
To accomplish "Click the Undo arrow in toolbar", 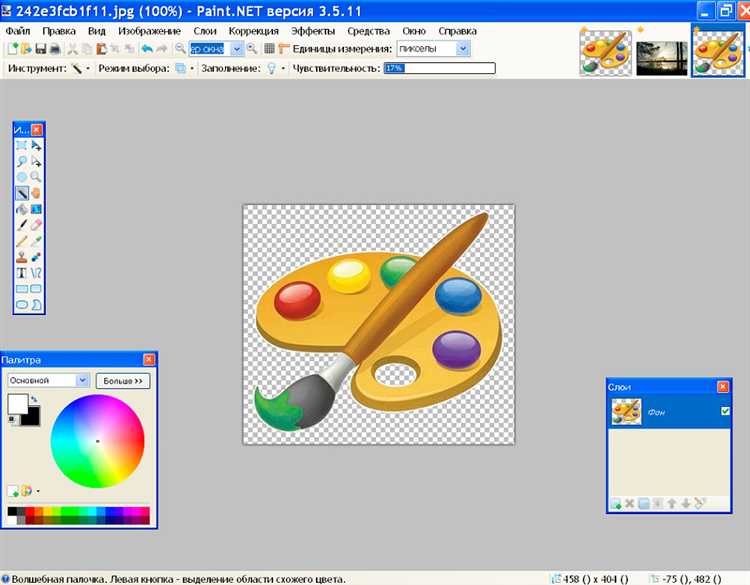I will coord(147,49).
